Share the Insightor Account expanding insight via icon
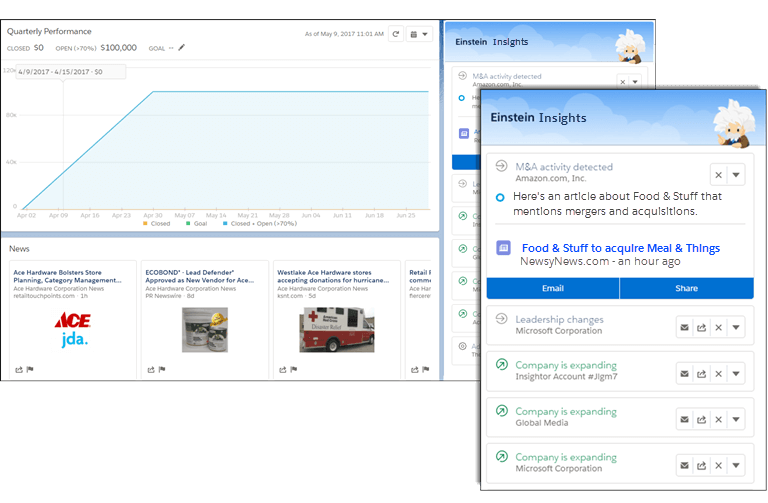768x503 pixels. coord(701,373)
